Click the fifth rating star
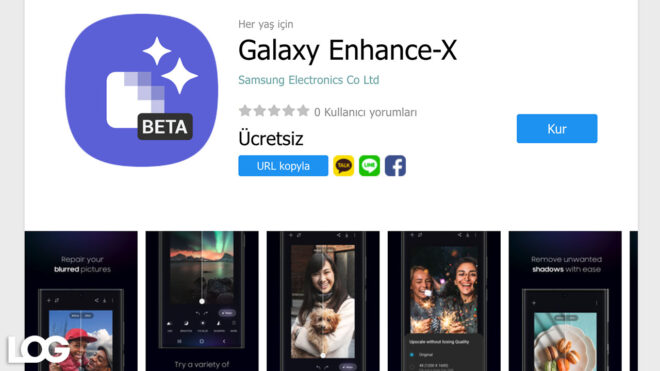The width and height of the screenshot is (660, 371). 303,111
